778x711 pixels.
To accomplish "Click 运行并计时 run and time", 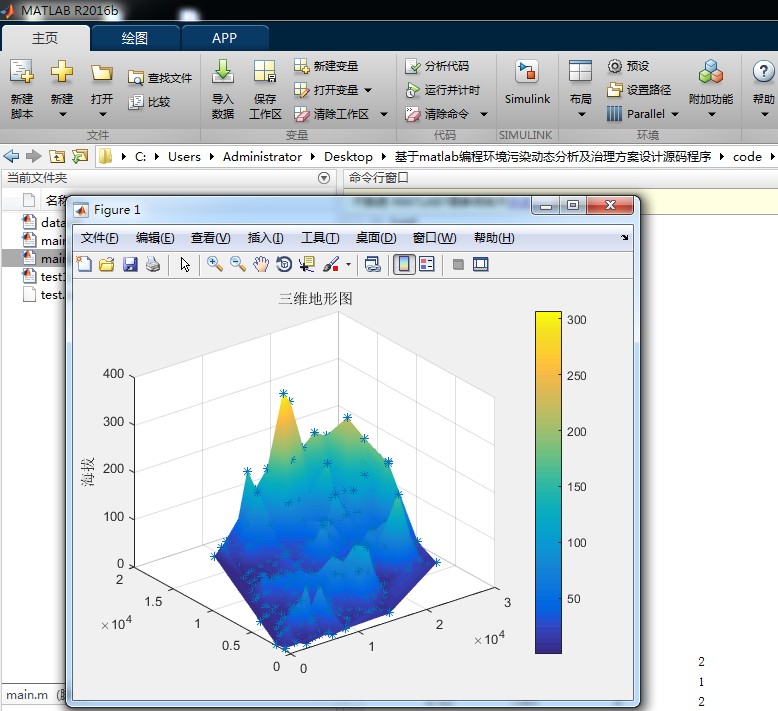I will point(443,90).
